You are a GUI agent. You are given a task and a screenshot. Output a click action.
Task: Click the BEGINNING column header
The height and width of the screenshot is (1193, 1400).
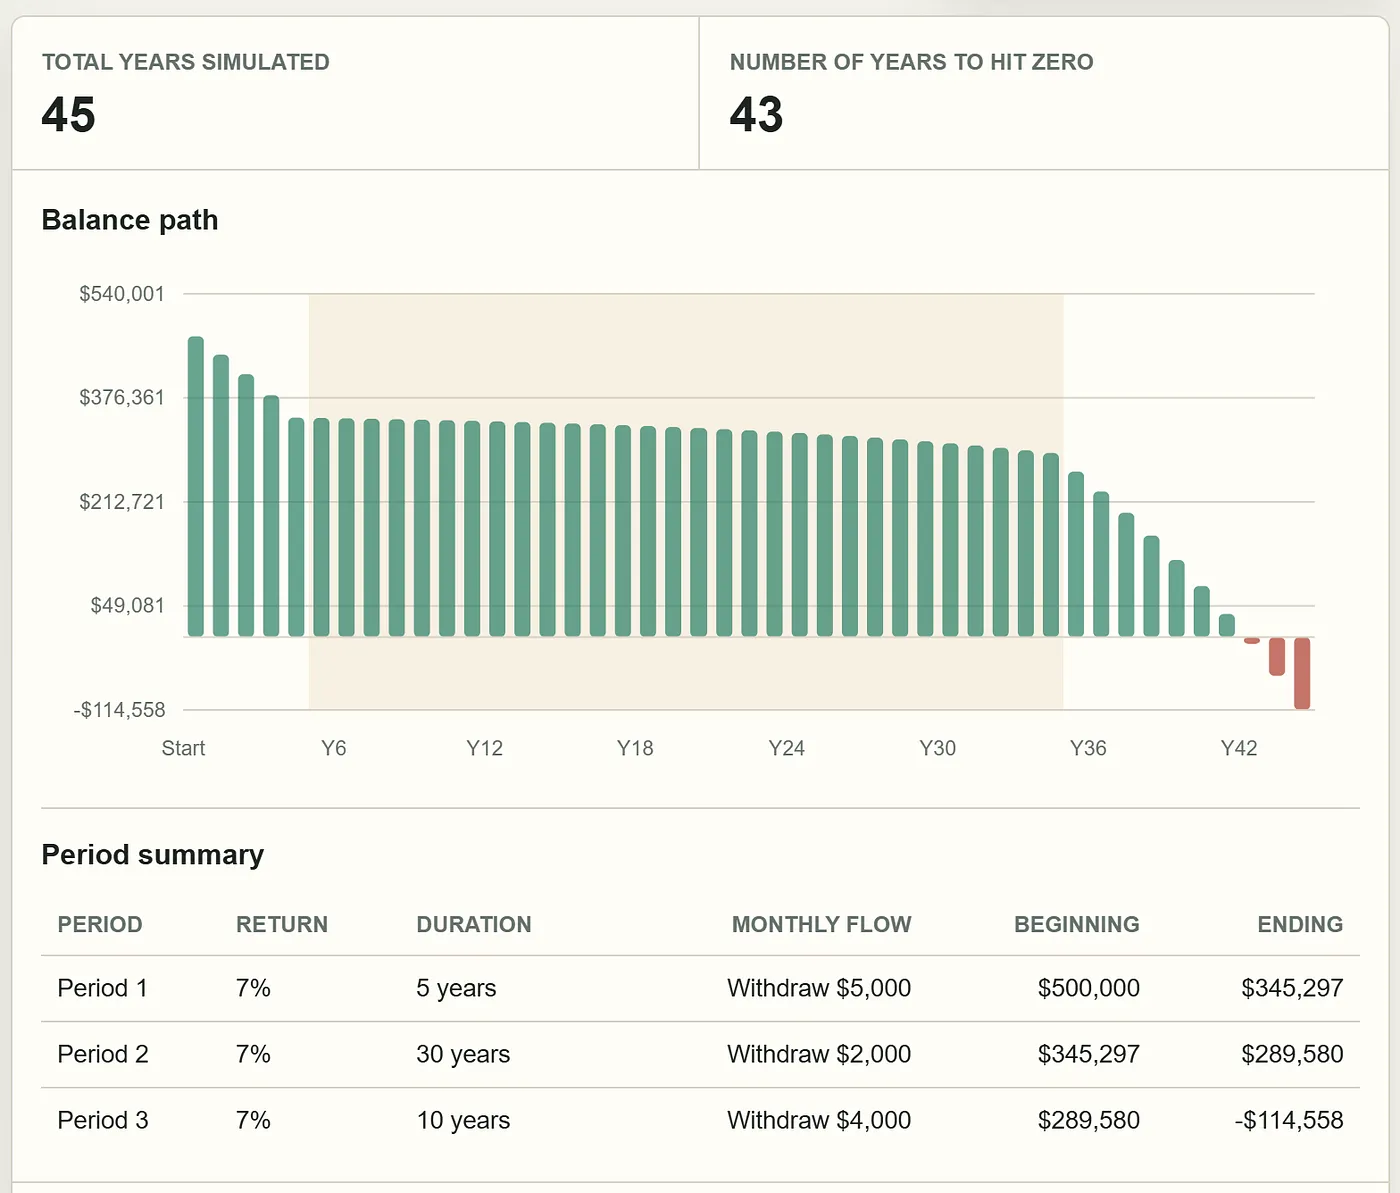point(1077,924)
